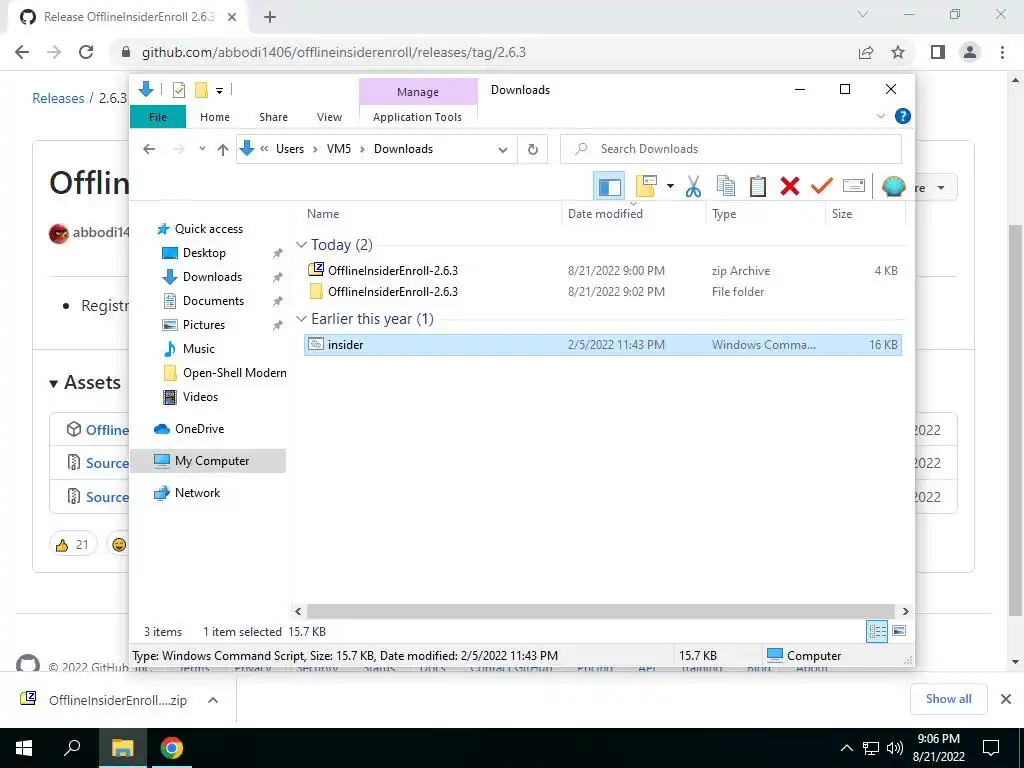1024x768 pixels.
Task: Click the horizontal scrollbar in file list
Action: (x=600, y=611)
